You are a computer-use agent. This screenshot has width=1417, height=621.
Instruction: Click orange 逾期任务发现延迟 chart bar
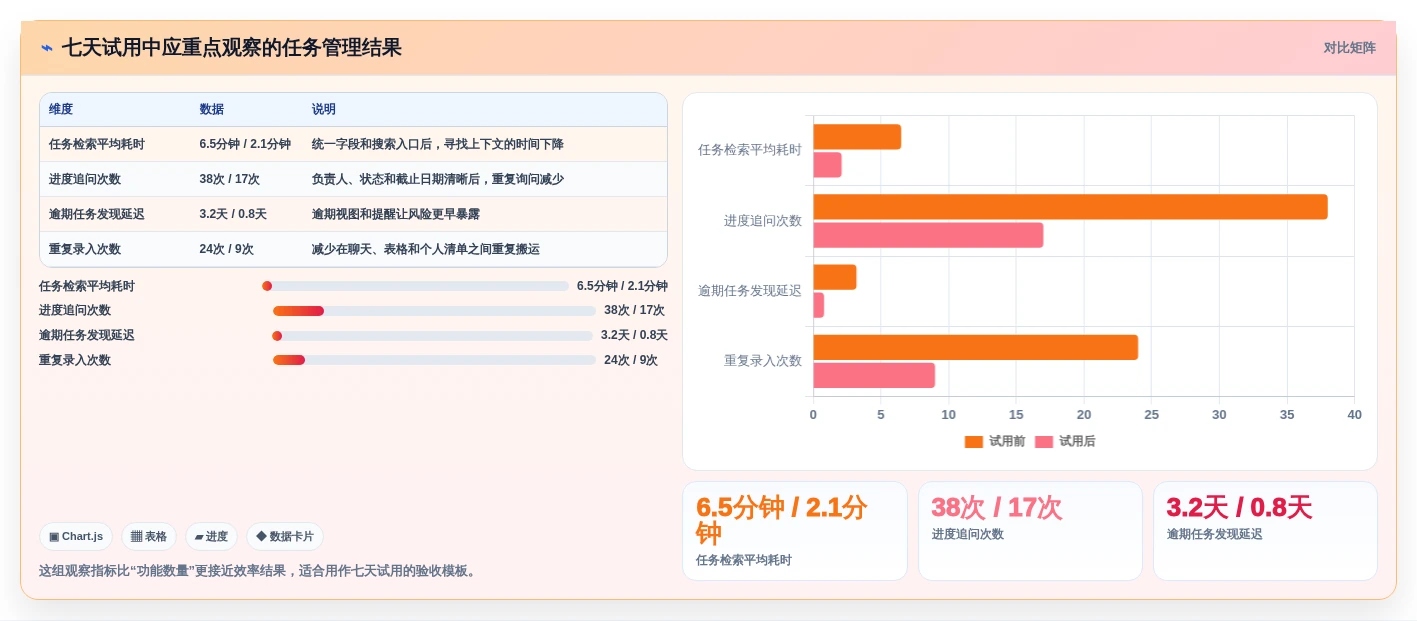[x=835, y=277]
